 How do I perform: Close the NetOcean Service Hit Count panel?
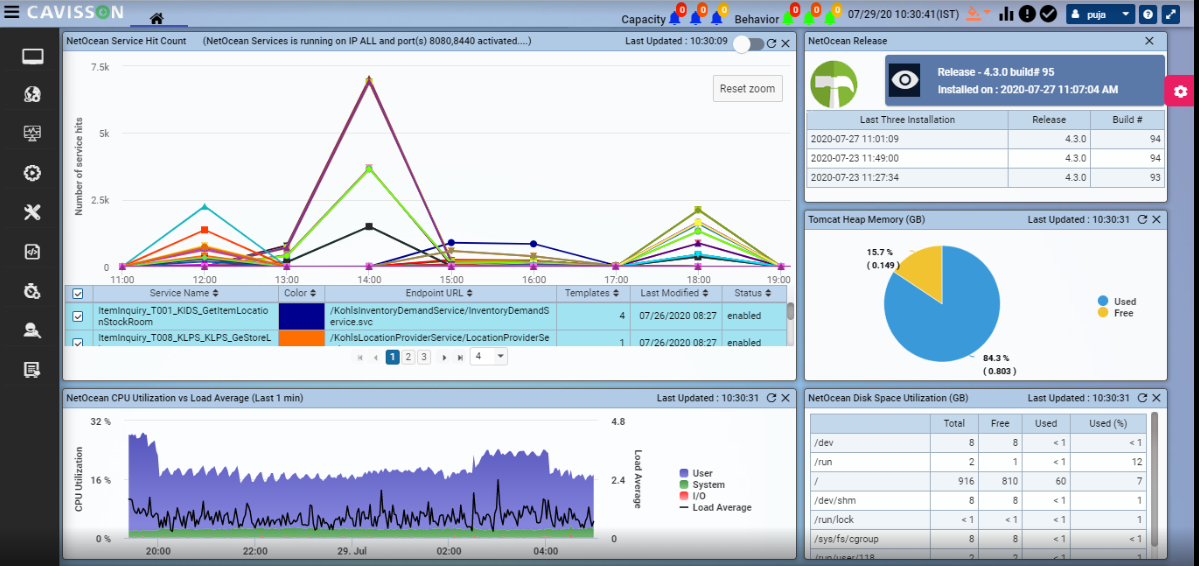tap(785, 44)
